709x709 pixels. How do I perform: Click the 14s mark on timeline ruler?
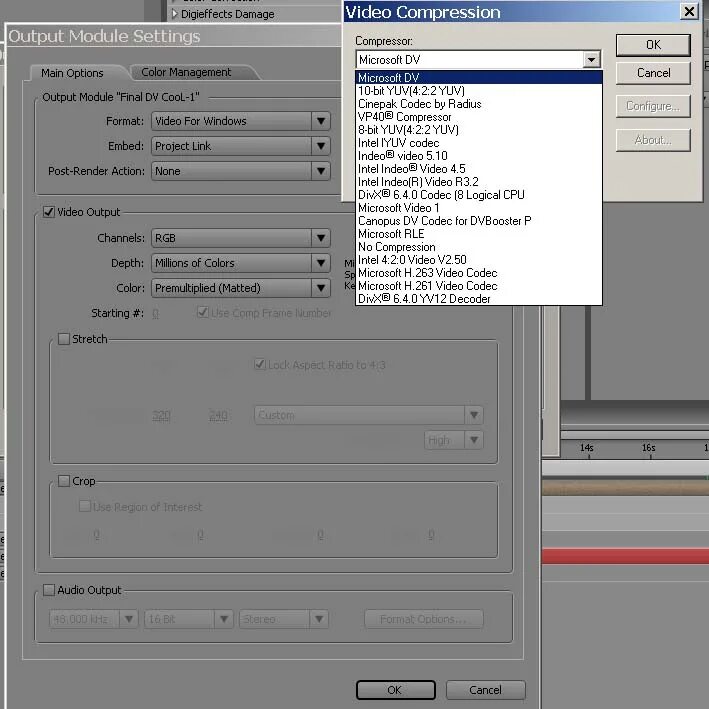[587, 448]
